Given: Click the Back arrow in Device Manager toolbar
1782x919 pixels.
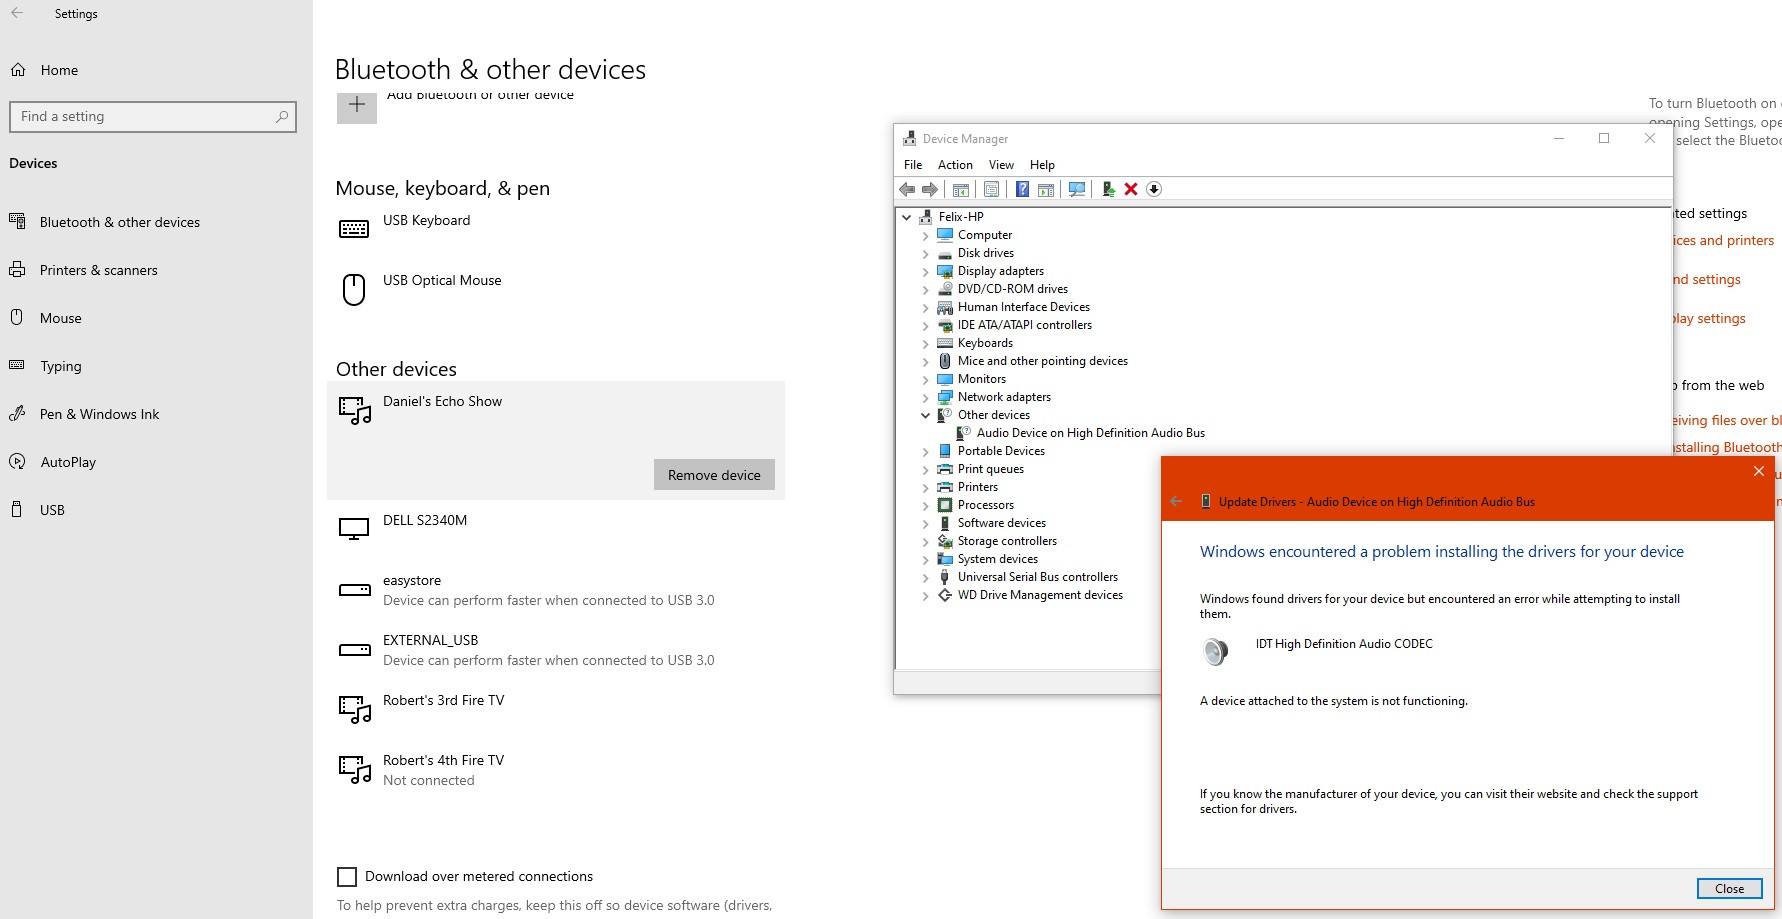Looking at the screenshot, I should pos(907,189).
